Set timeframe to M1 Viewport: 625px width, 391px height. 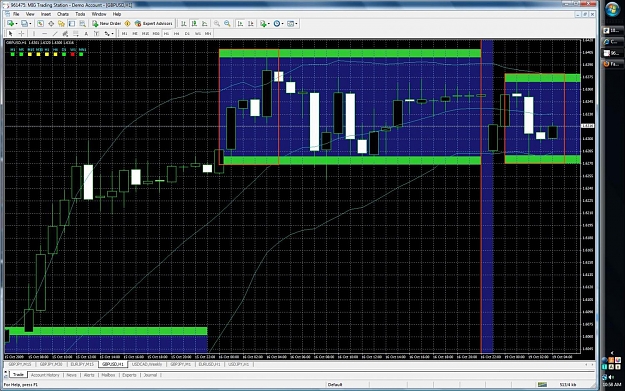point(125,33)
